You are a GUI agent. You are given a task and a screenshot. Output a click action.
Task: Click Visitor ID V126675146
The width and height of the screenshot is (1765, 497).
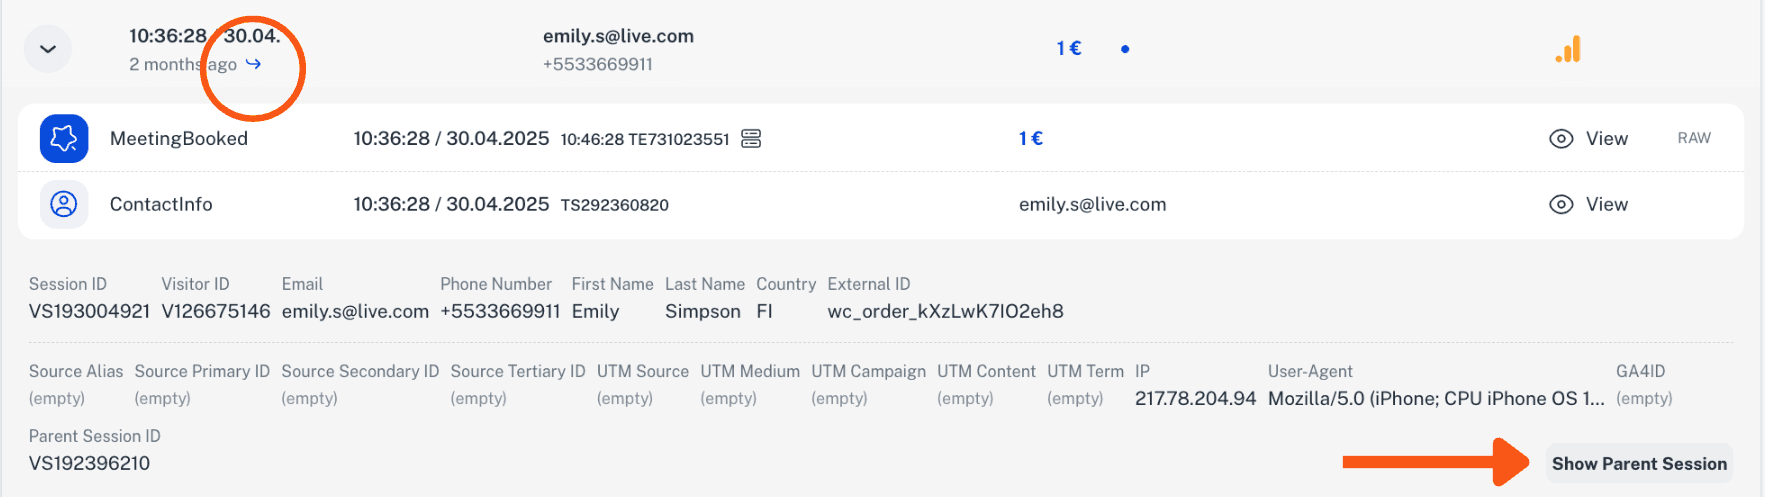coord(216,311)
